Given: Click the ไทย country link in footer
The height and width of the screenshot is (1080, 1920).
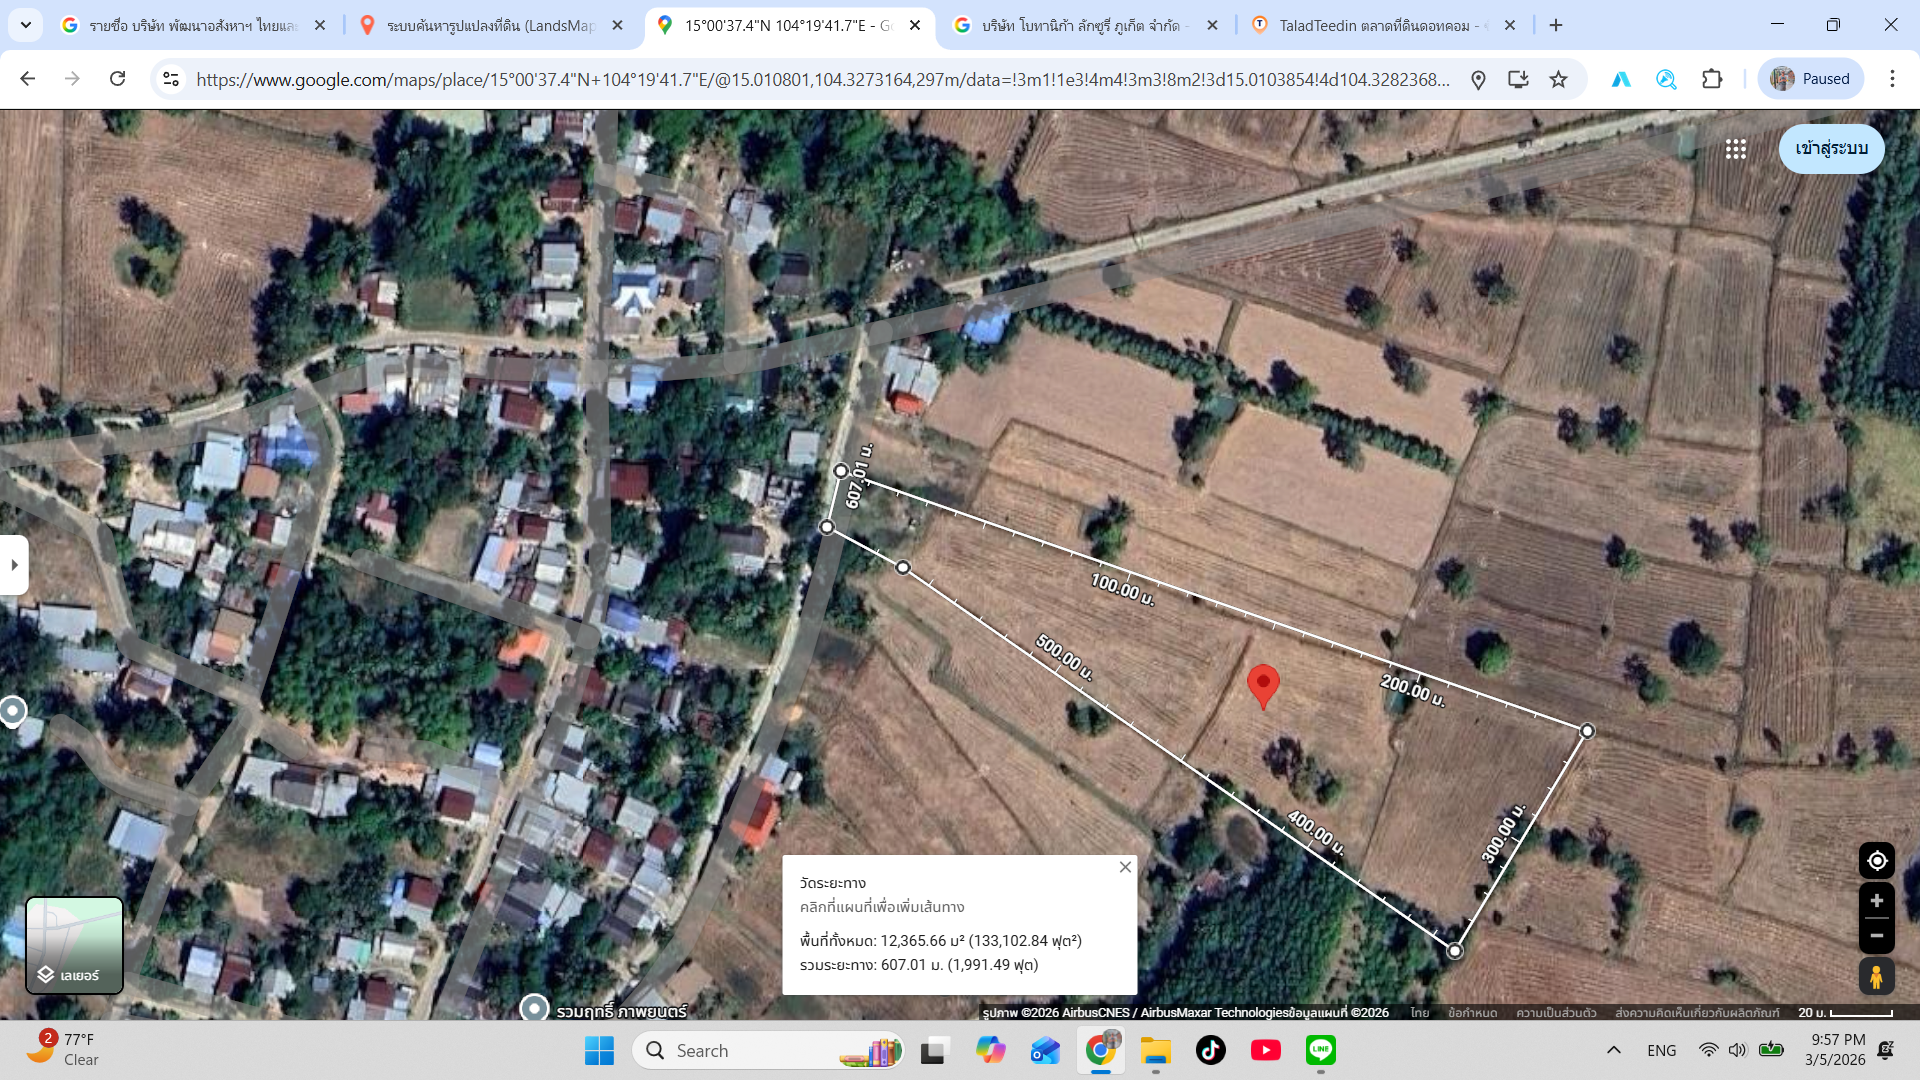Looking at the screenshot, I should point(1420,1013).
